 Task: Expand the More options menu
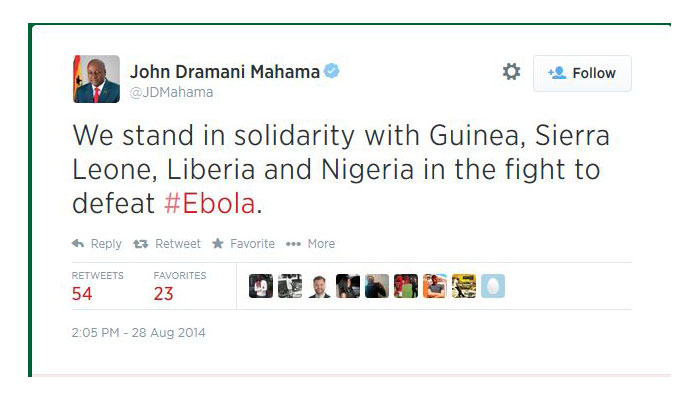311,244
